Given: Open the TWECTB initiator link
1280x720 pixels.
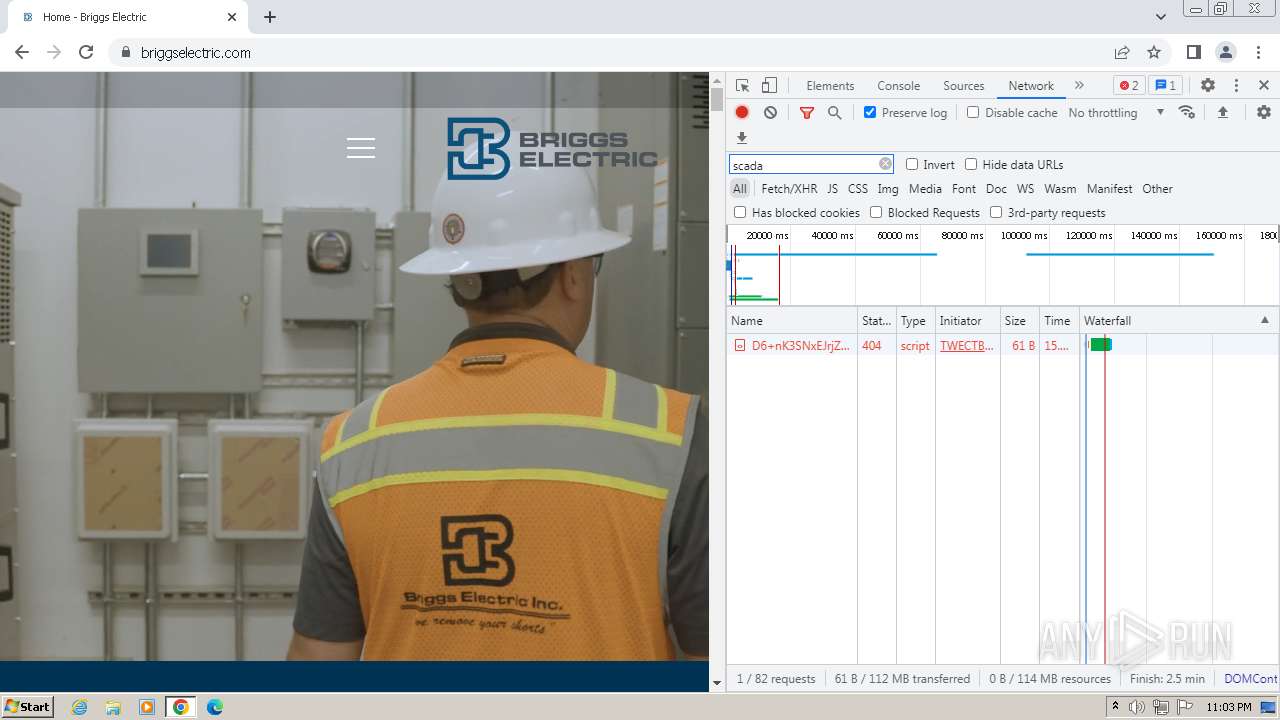Looking at the screenshot, I should point(966,346).
